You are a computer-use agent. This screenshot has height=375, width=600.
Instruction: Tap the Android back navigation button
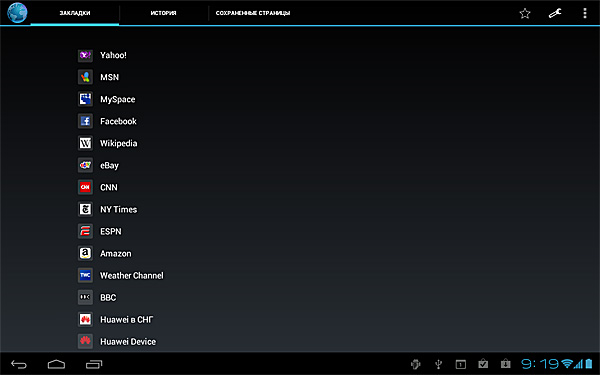point(19,364)
